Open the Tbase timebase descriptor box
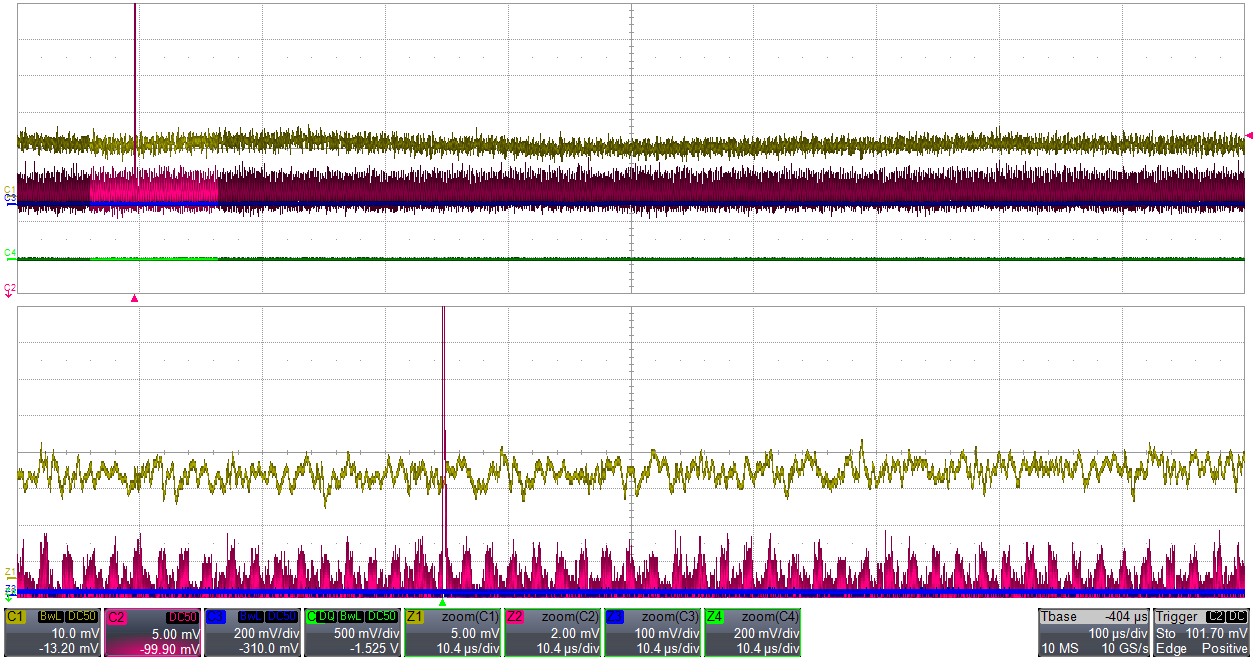 (1094, 633)
